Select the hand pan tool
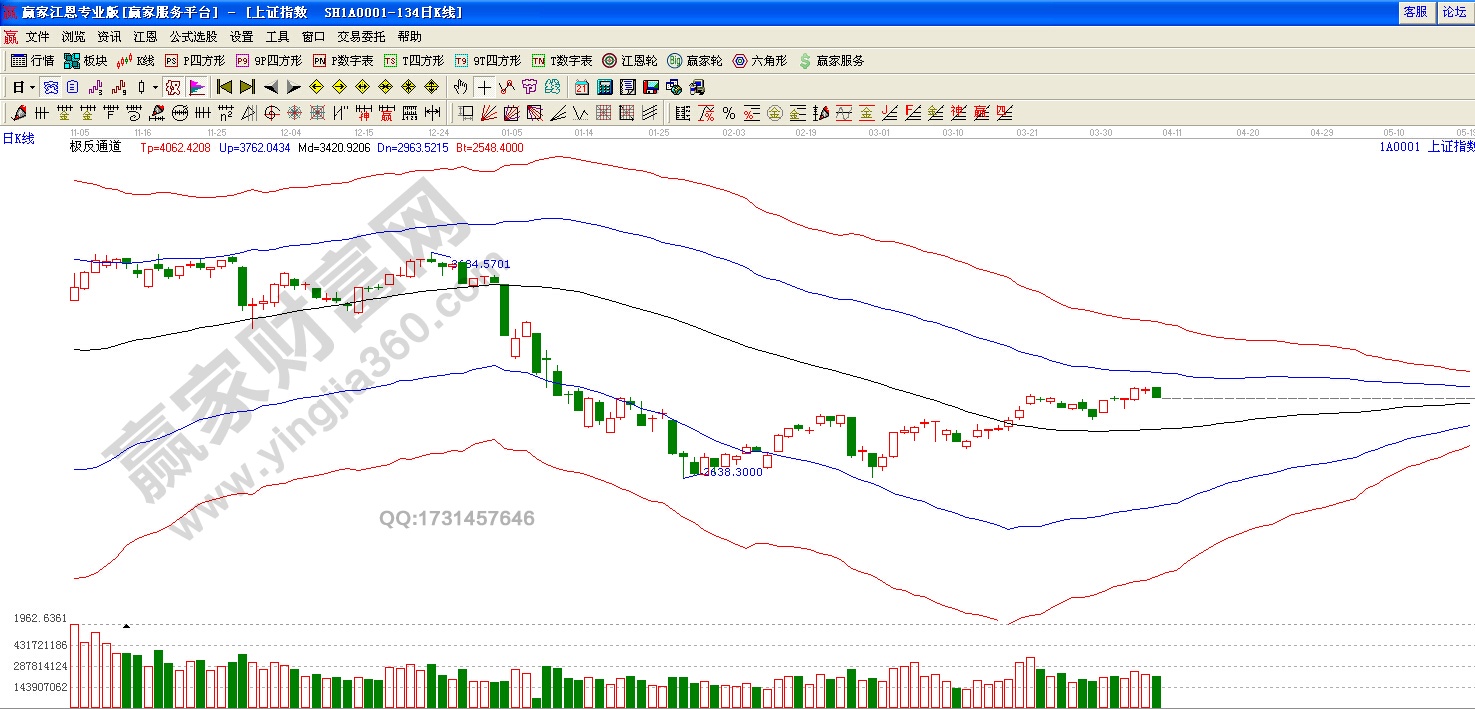The width and height of the screenshot is (1475, 709). [460, 87]
